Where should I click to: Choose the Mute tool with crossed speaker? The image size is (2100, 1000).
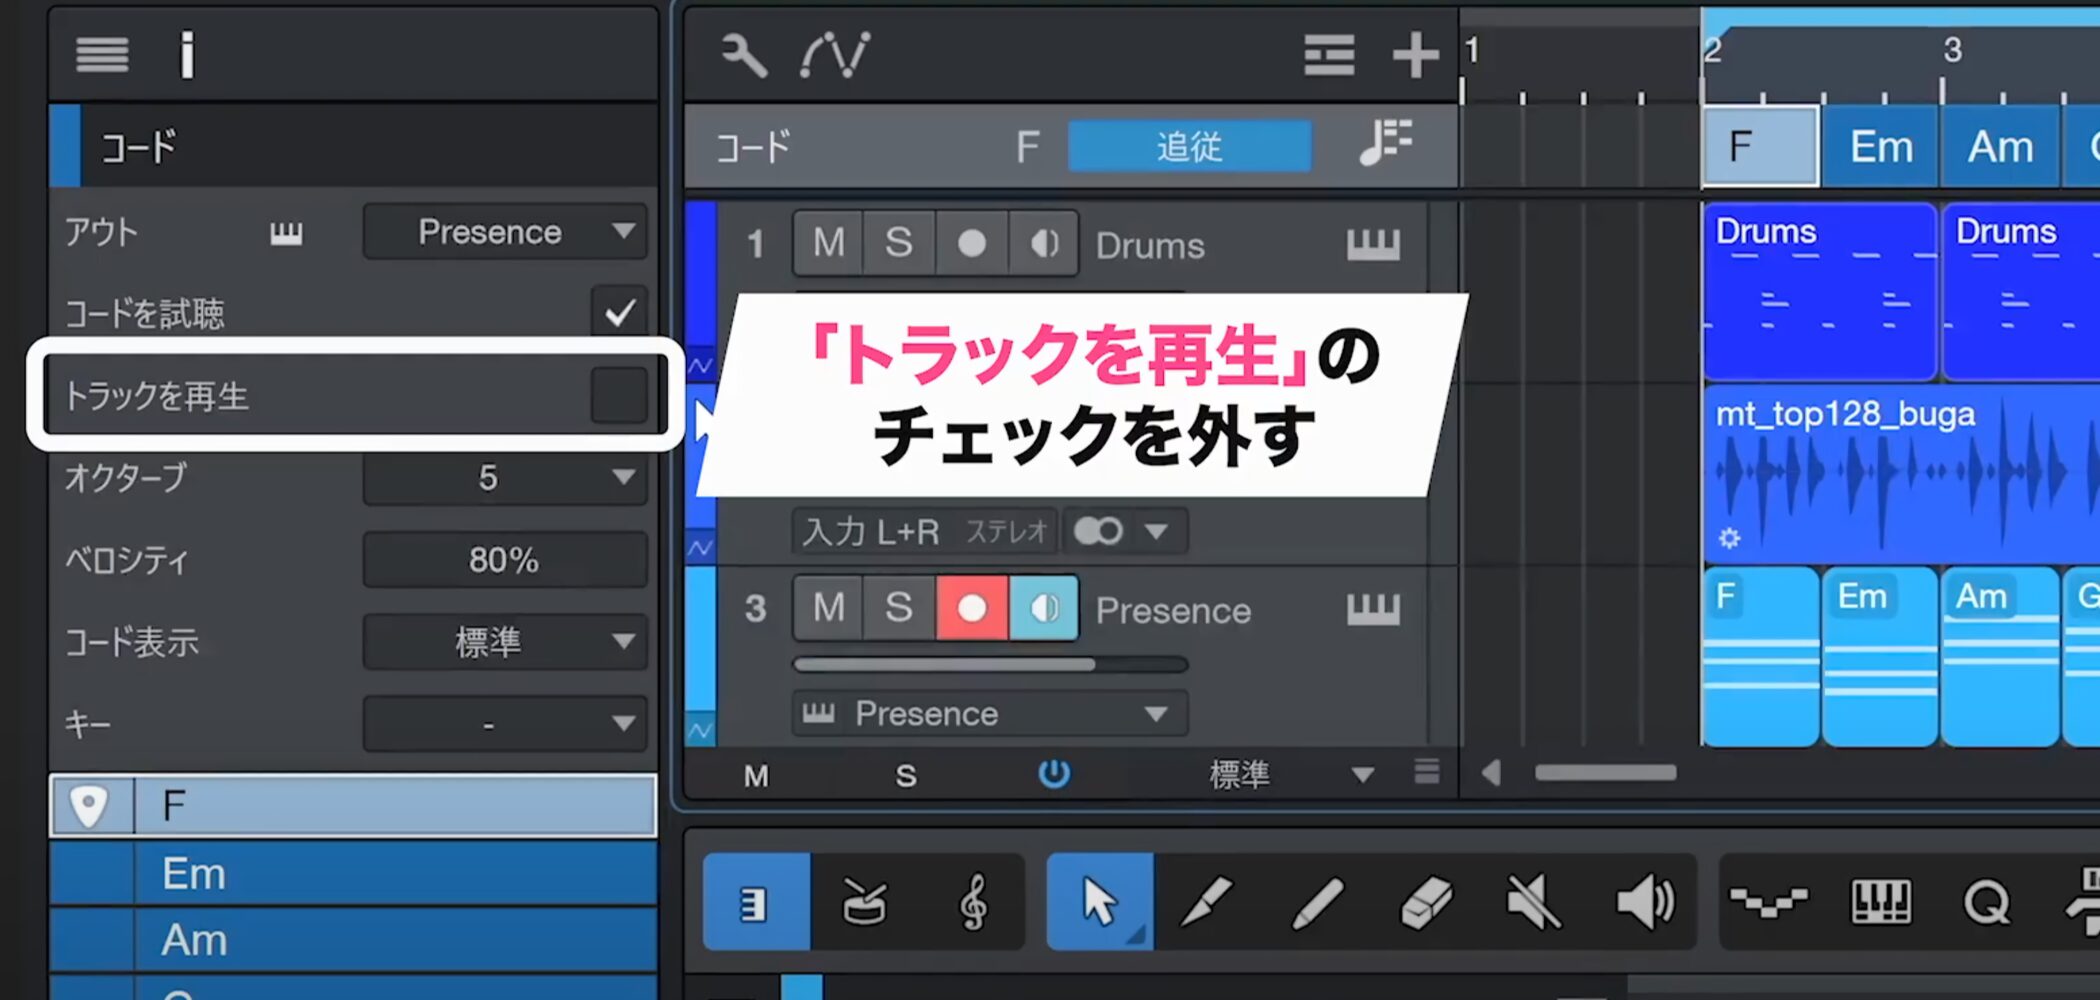point(1533,902)
